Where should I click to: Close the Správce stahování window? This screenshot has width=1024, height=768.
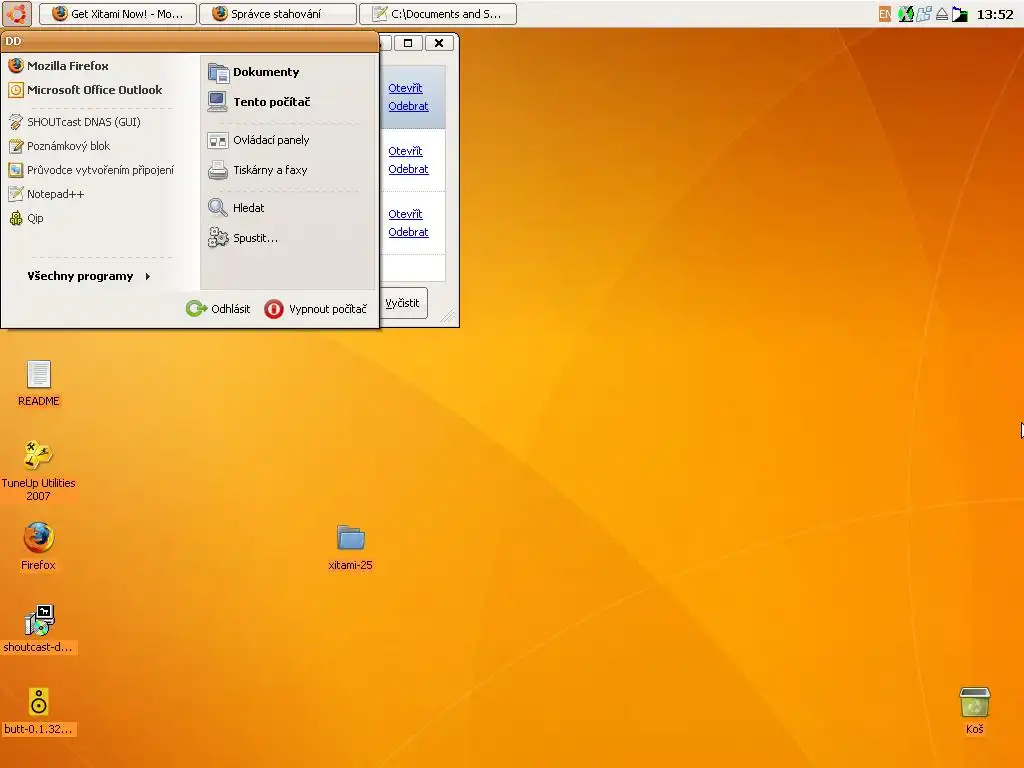click(439, 43)
